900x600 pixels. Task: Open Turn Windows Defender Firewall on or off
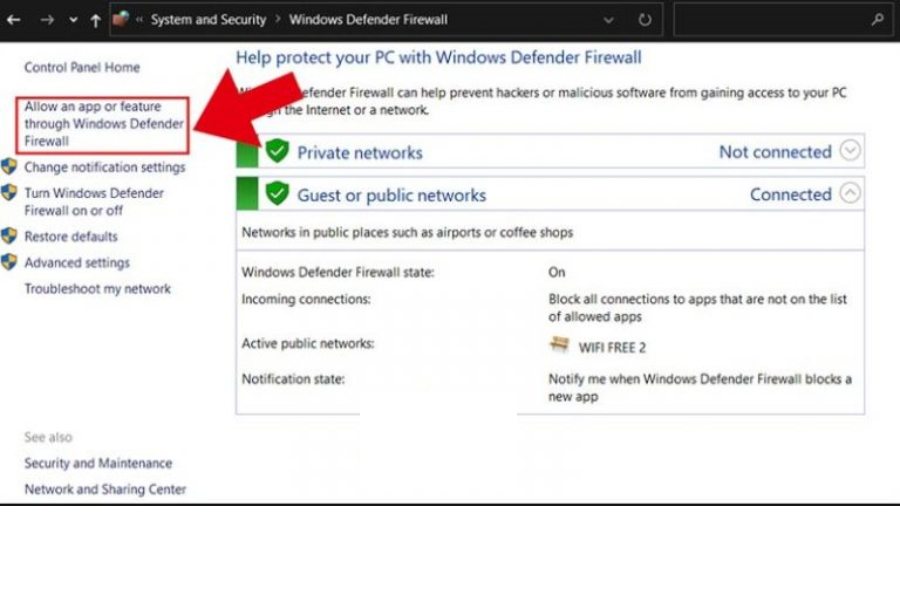pyautogui.click(x=94, y=202)
